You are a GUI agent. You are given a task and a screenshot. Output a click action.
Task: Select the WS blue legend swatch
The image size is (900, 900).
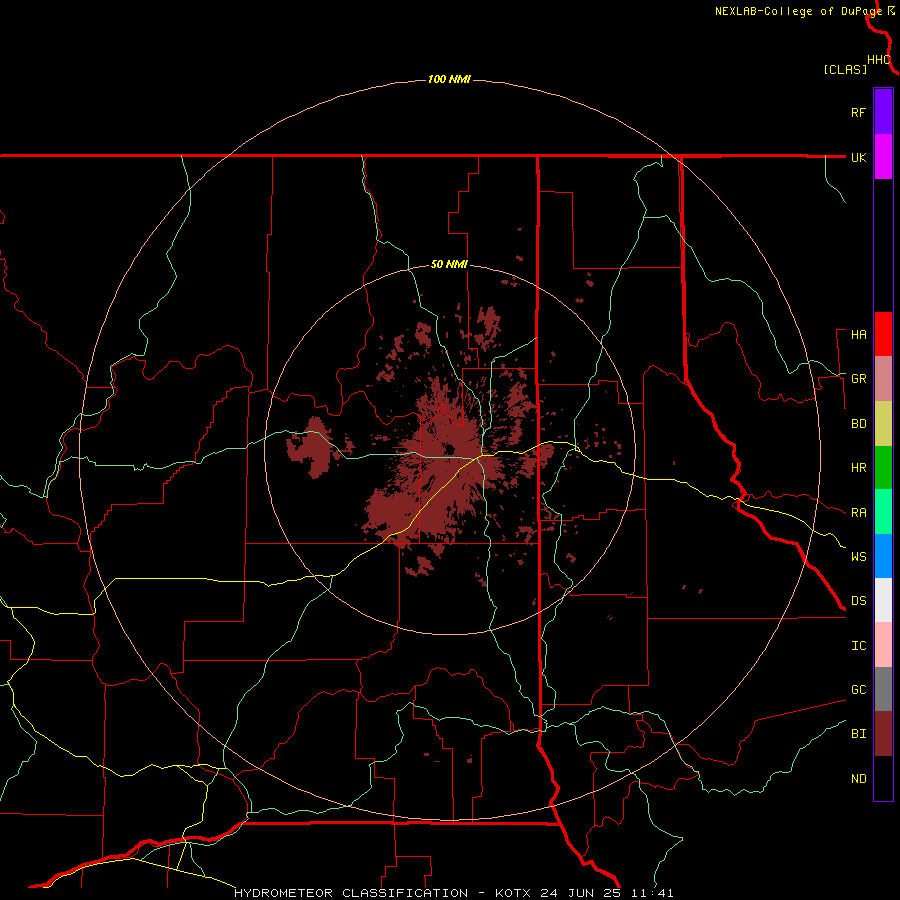(883, 556)
